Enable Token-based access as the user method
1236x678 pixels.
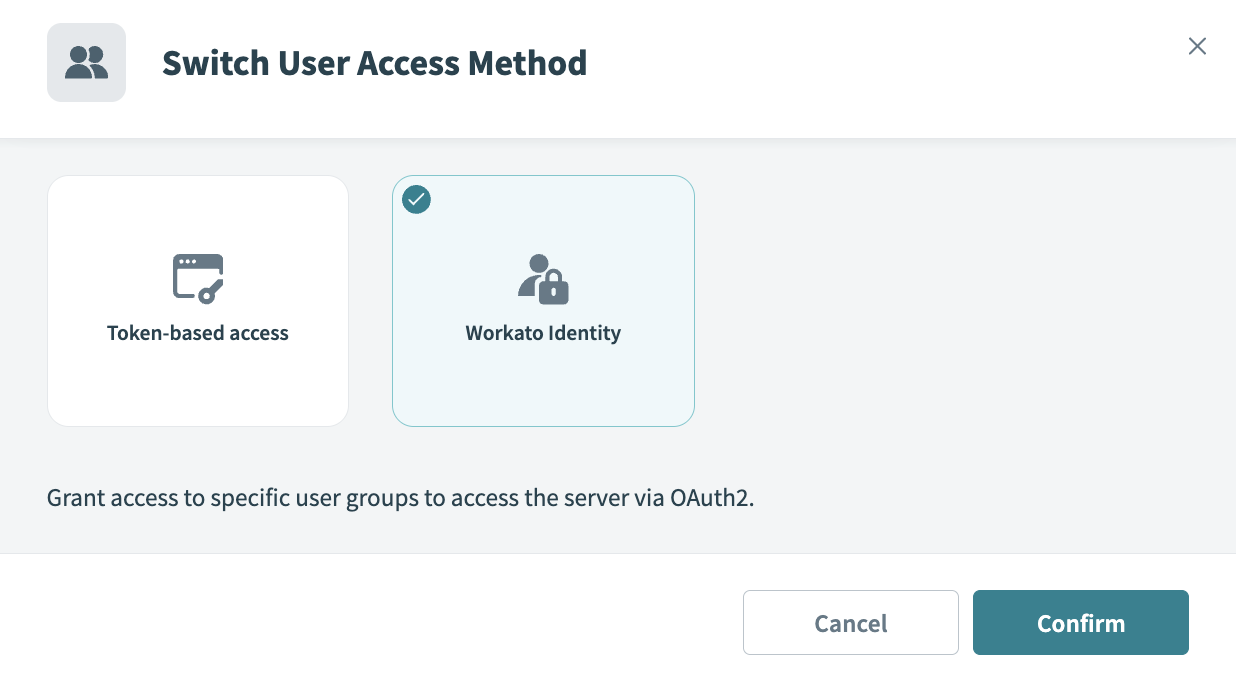coord(197,300)
